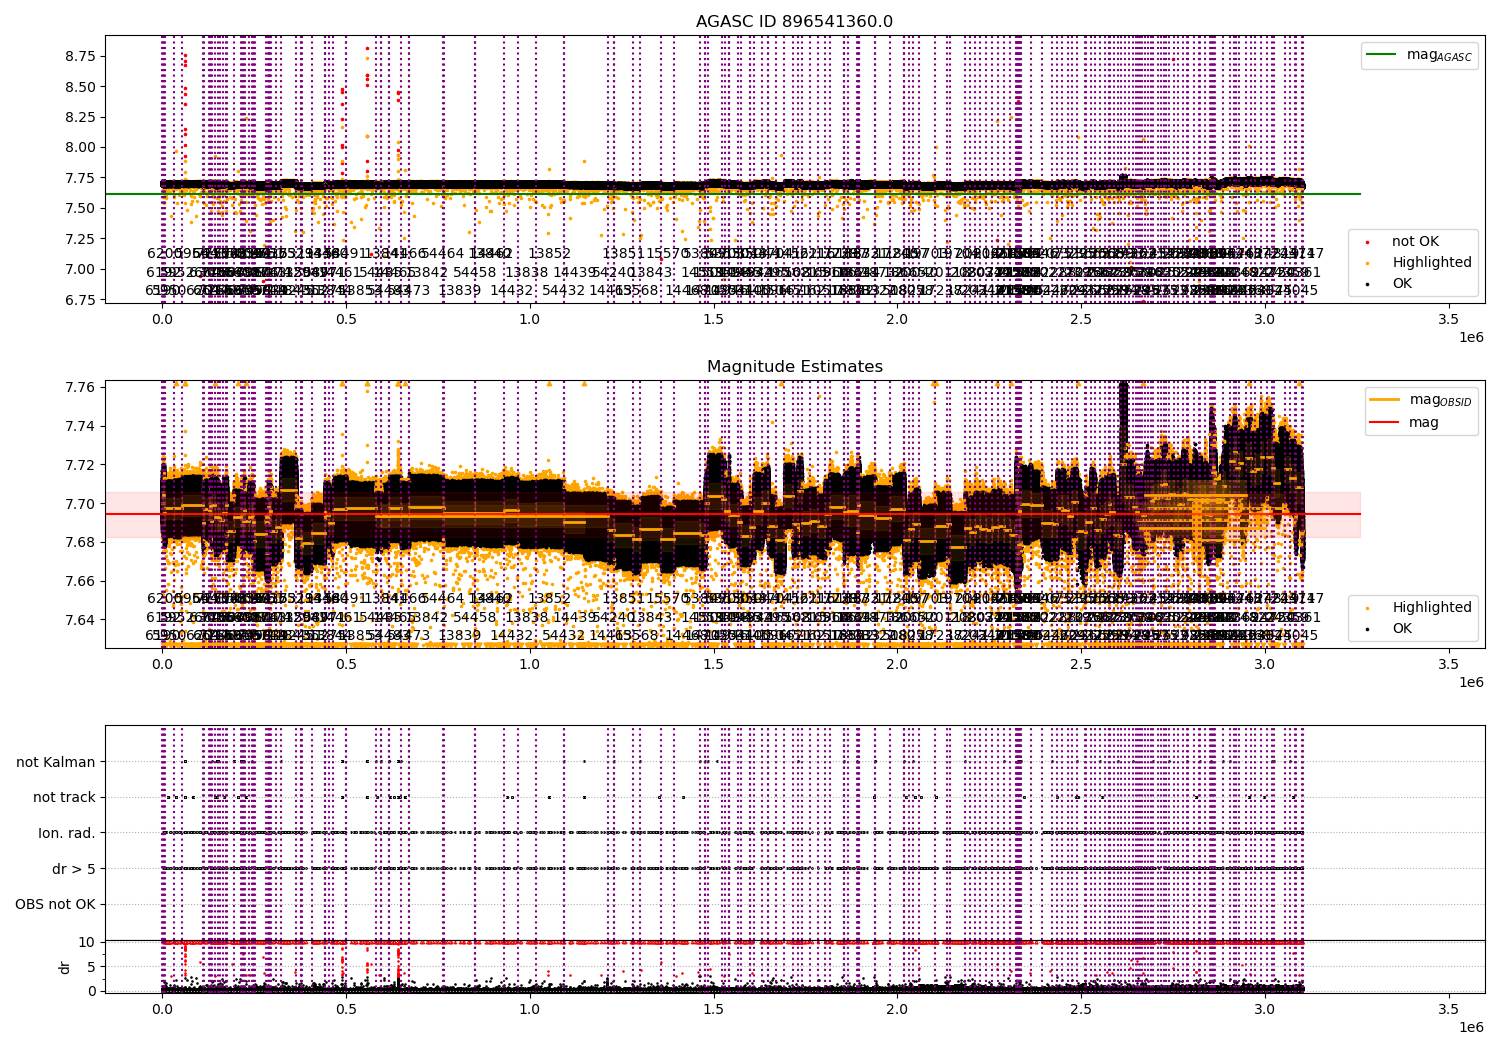The image size is (1500, 1050).
Task: Click the 2.0 x-axis tick of Magnitude Estimates plot
Action: [x=897, y=665]
